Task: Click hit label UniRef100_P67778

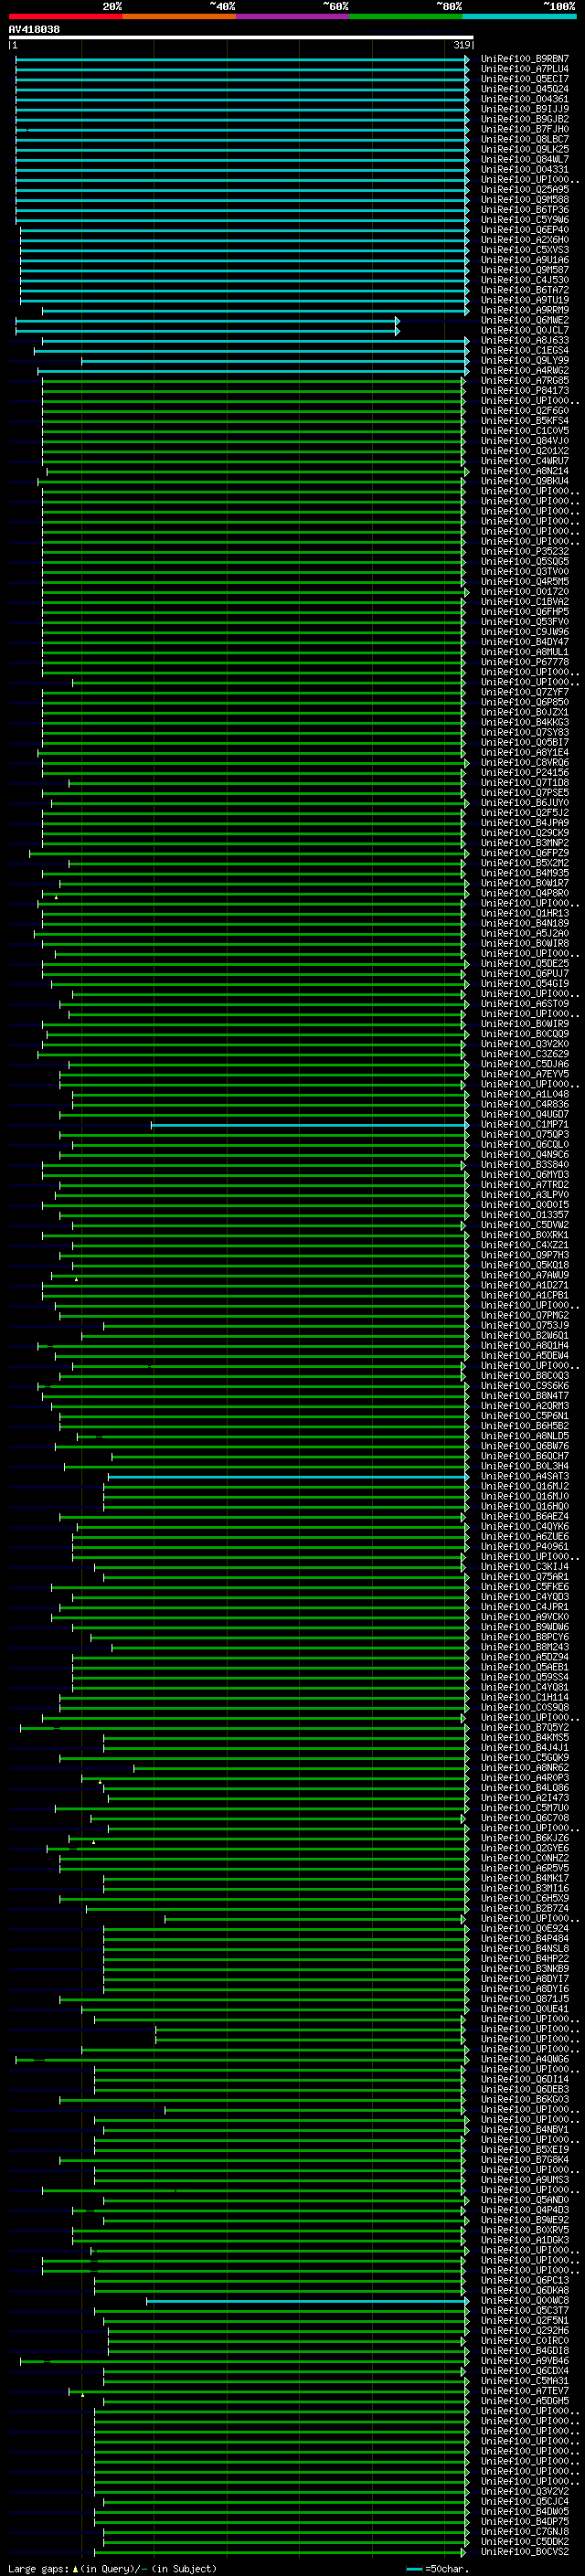Action: [524, 662]
